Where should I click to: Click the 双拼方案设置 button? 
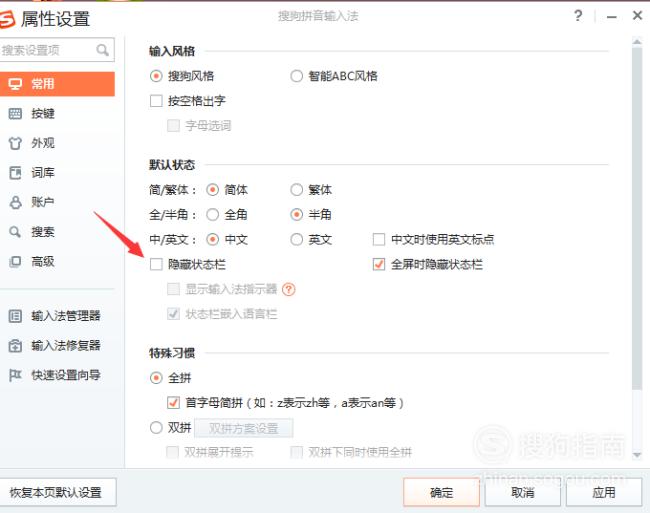[244, 428]
